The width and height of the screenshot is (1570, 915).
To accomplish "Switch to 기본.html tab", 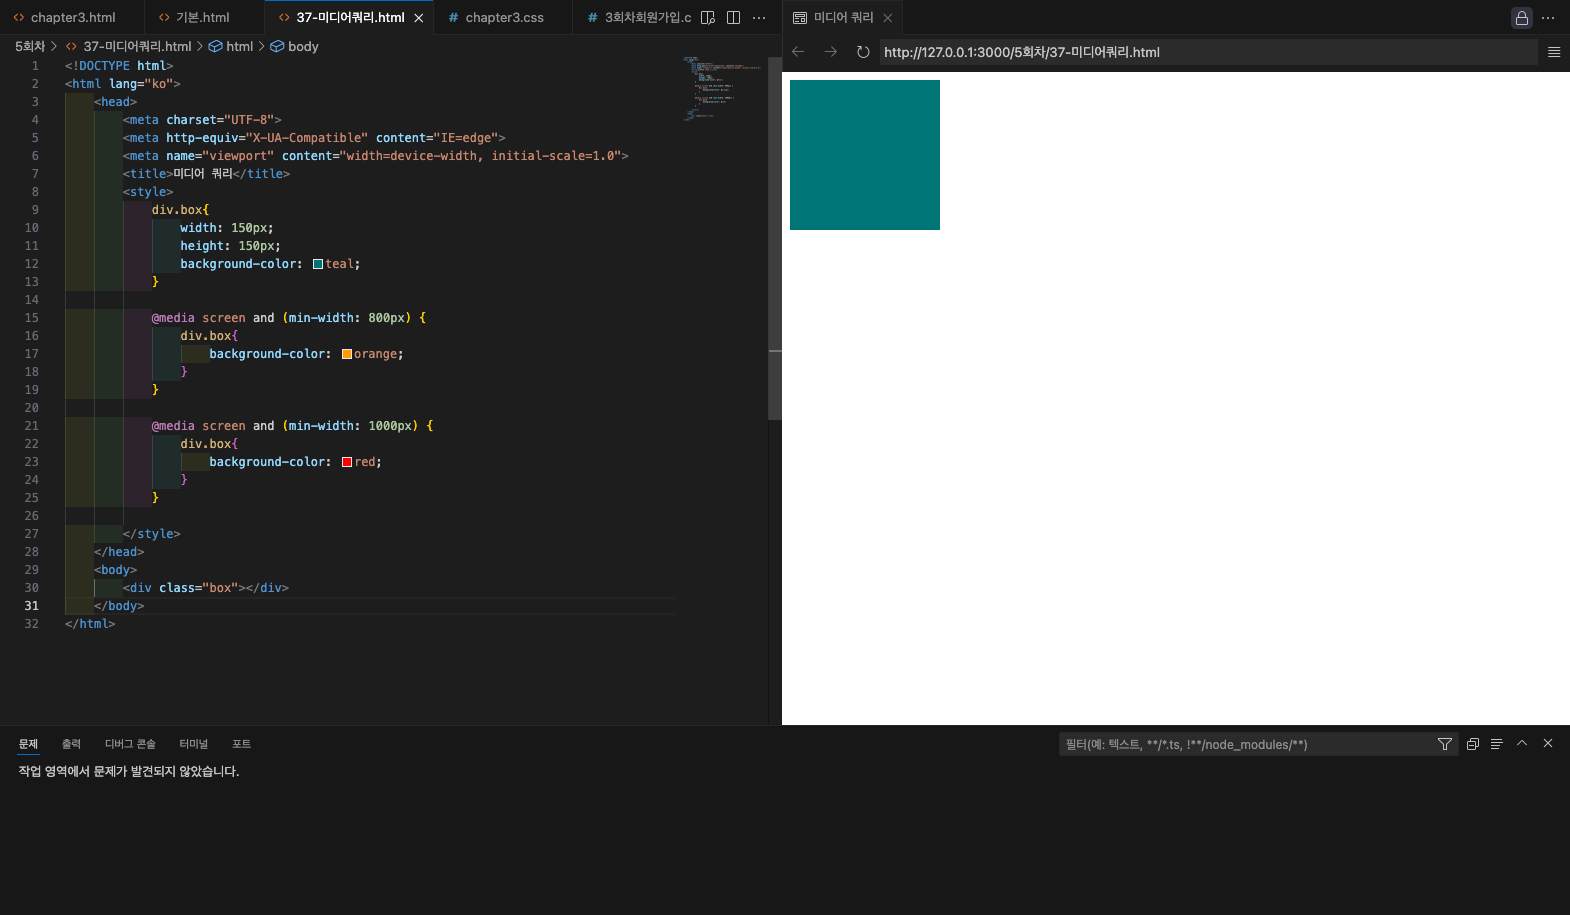I will (202, 18).
